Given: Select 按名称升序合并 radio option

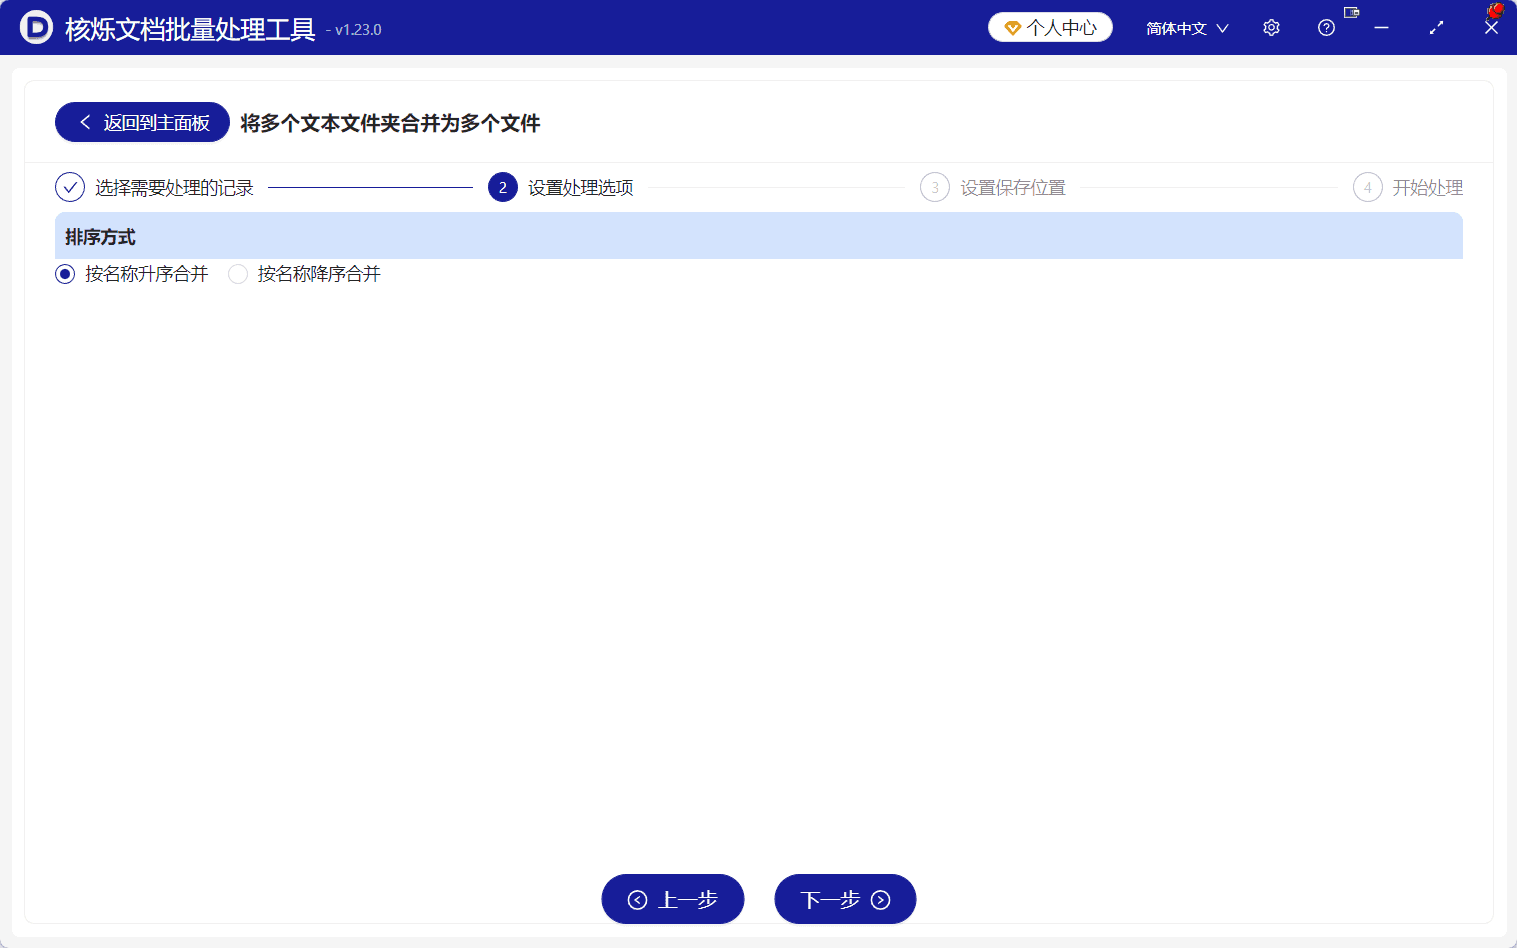Looking at the screenshot, I should pos(132,274).
